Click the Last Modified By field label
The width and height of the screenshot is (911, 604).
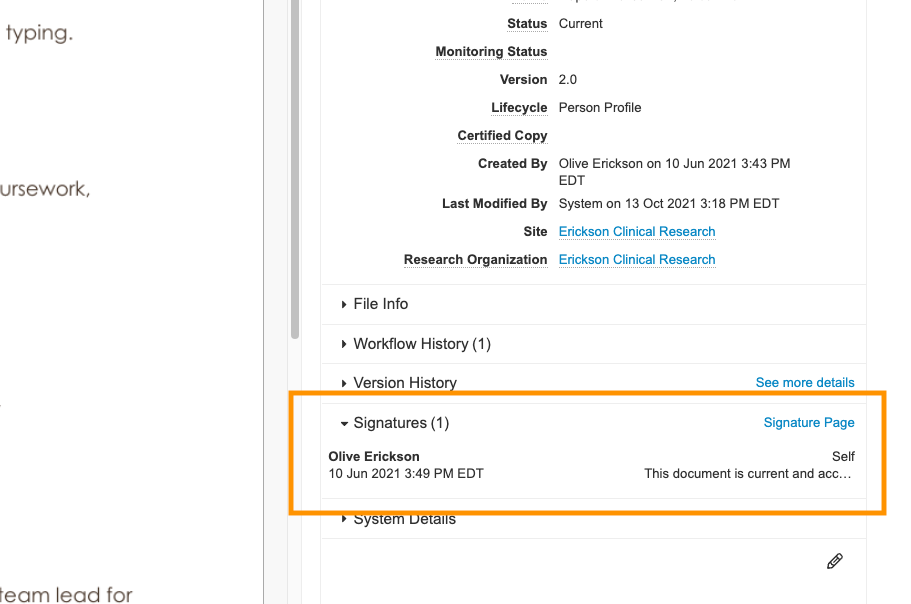[494, 204]
